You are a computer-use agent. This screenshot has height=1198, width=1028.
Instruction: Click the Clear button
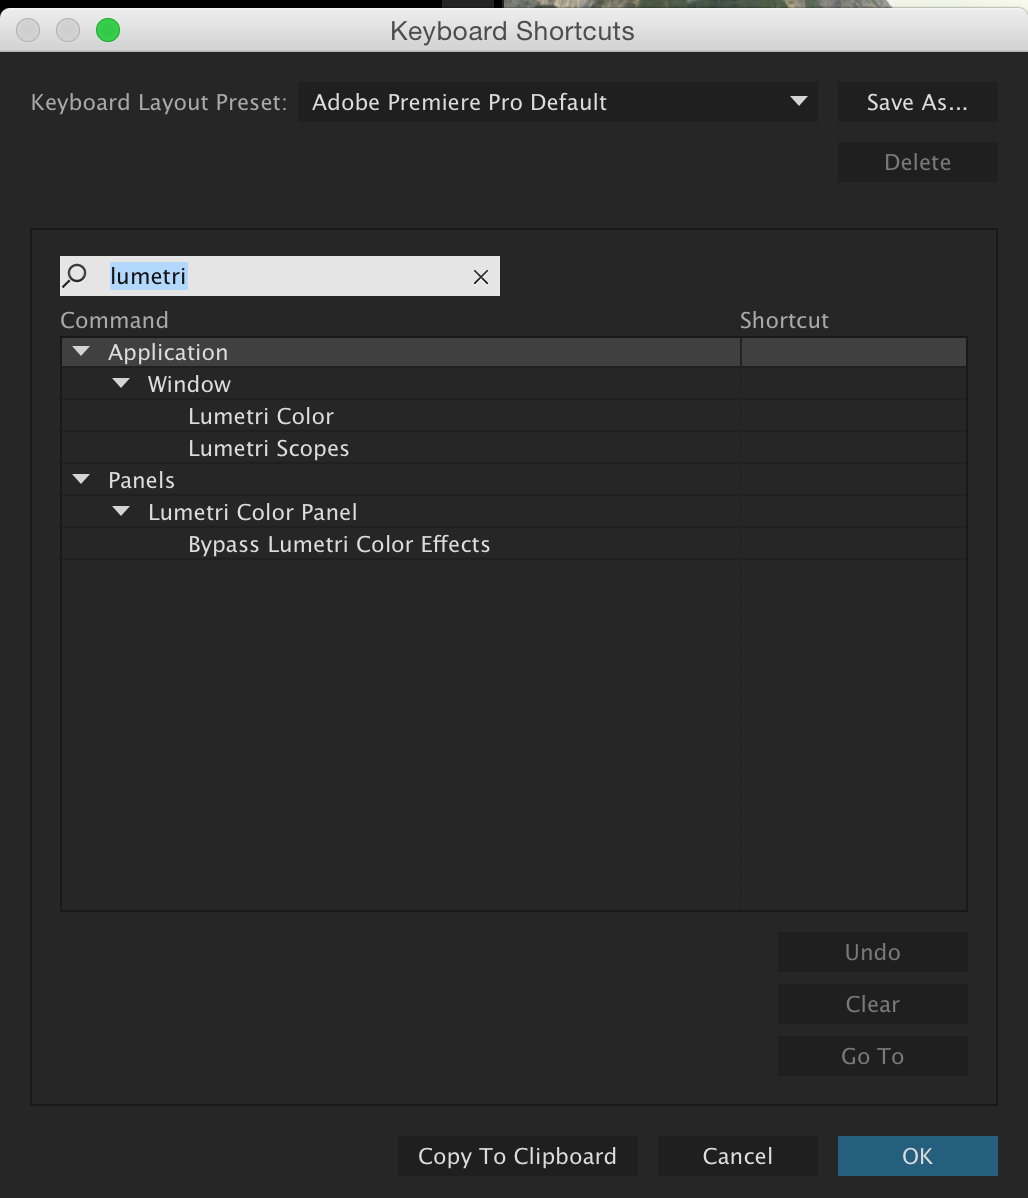873,1004
